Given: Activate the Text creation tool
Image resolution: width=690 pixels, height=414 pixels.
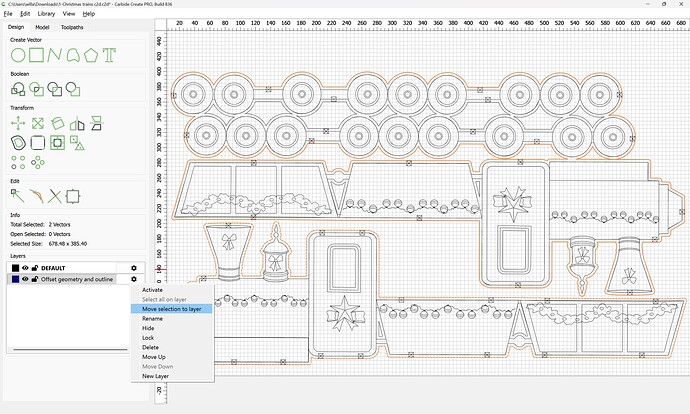Looking at the screenshot, I should 109,54.
